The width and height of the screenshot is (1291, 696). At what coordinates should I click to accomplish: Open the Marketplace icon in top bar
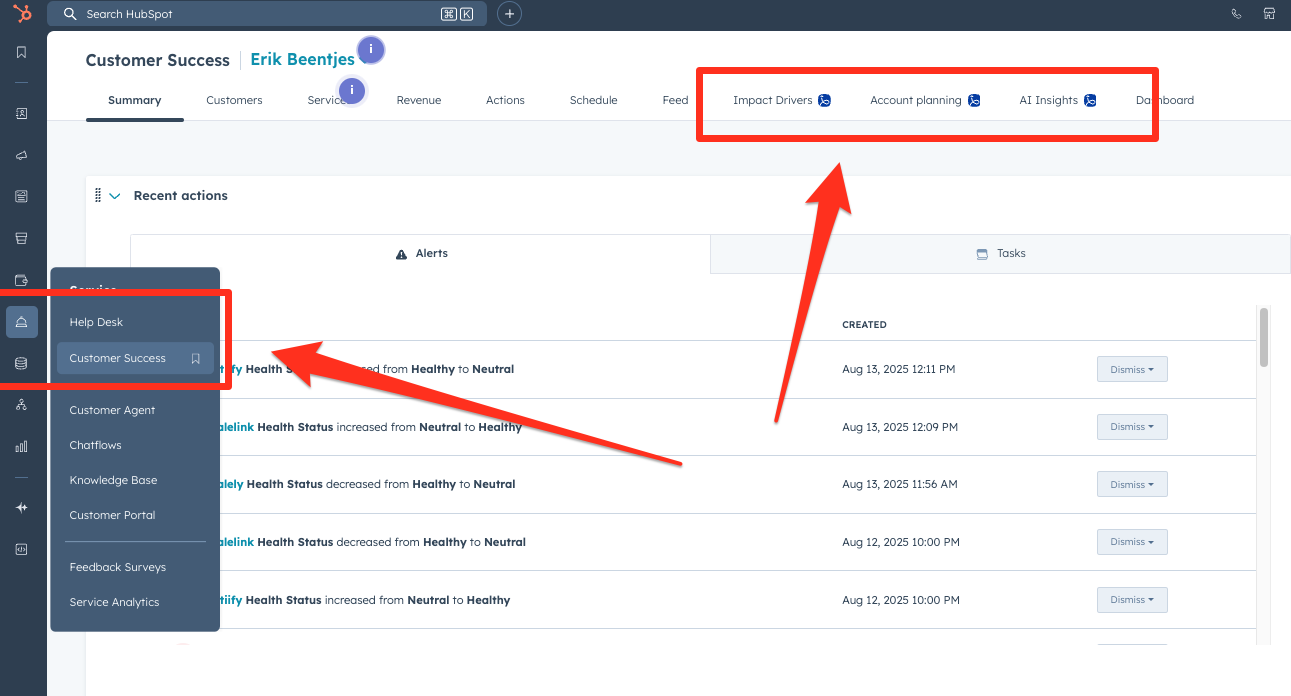click(1269, 14)
